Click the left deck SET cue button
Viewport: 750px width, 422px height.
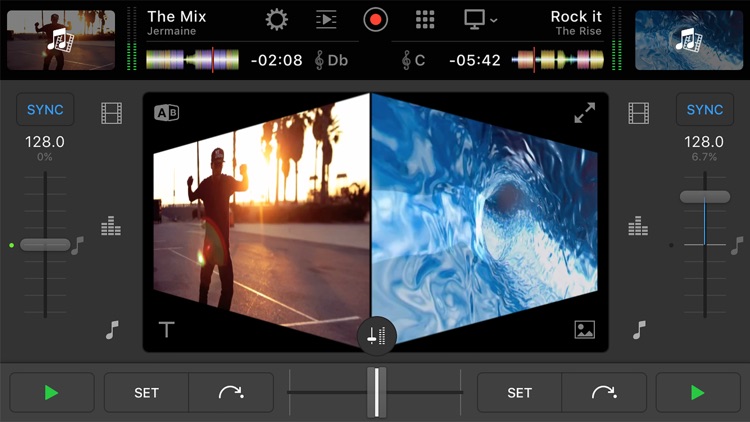[x=146, y=393]
